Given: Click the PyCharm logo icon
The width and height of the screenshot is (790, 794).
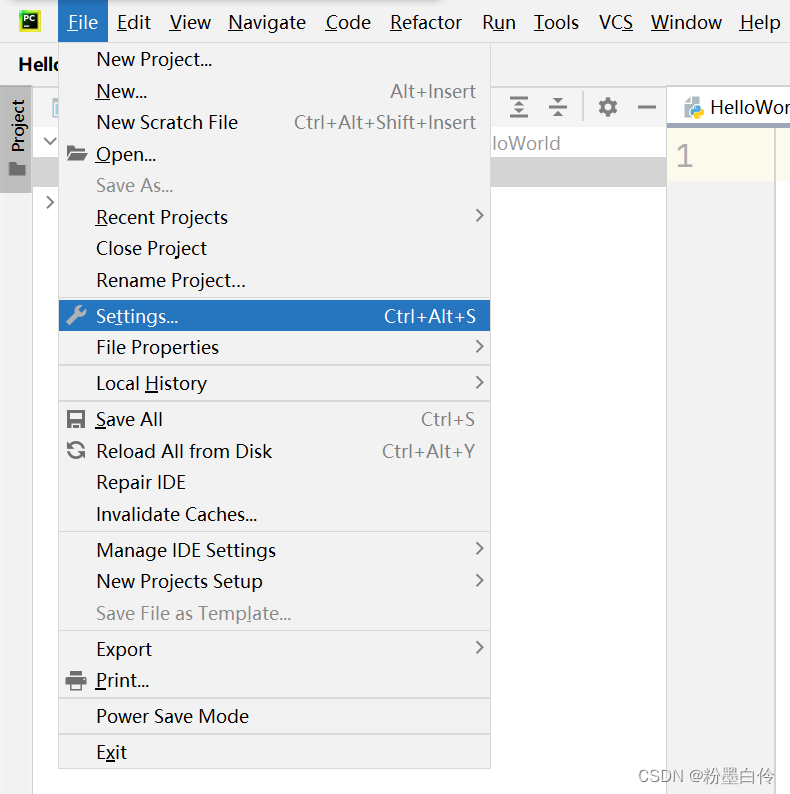Looking at the screenshot, I should (29, 21).
